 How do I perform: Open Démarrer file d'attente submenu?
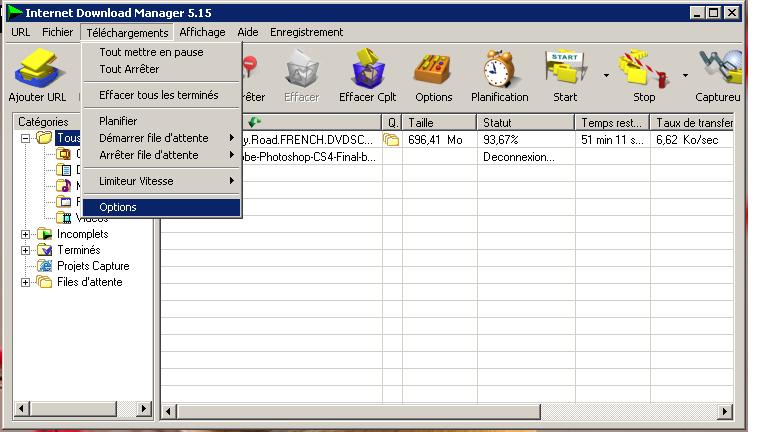point(162,138)
